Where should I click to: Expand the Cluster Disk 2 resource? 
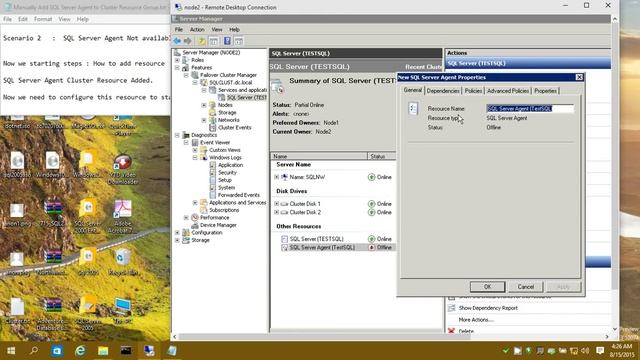(x=276, y=212)
